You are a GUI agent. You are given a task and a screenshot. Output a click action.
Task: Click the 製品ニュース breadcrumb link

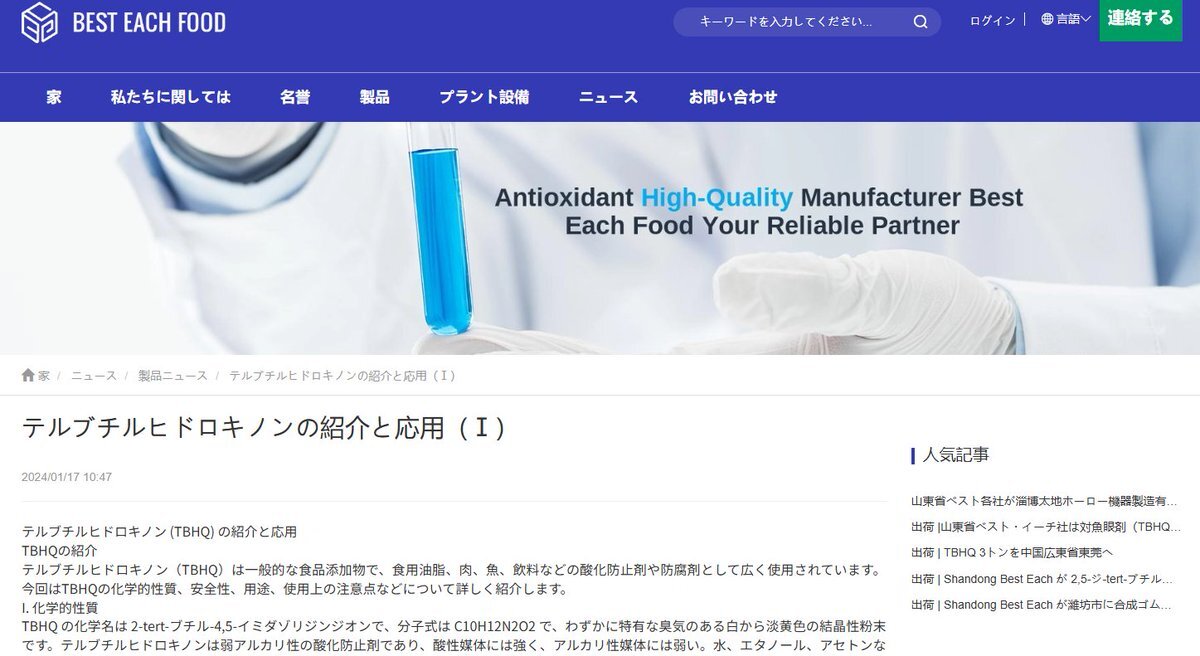pyautogui.click(x=172, y=375)
